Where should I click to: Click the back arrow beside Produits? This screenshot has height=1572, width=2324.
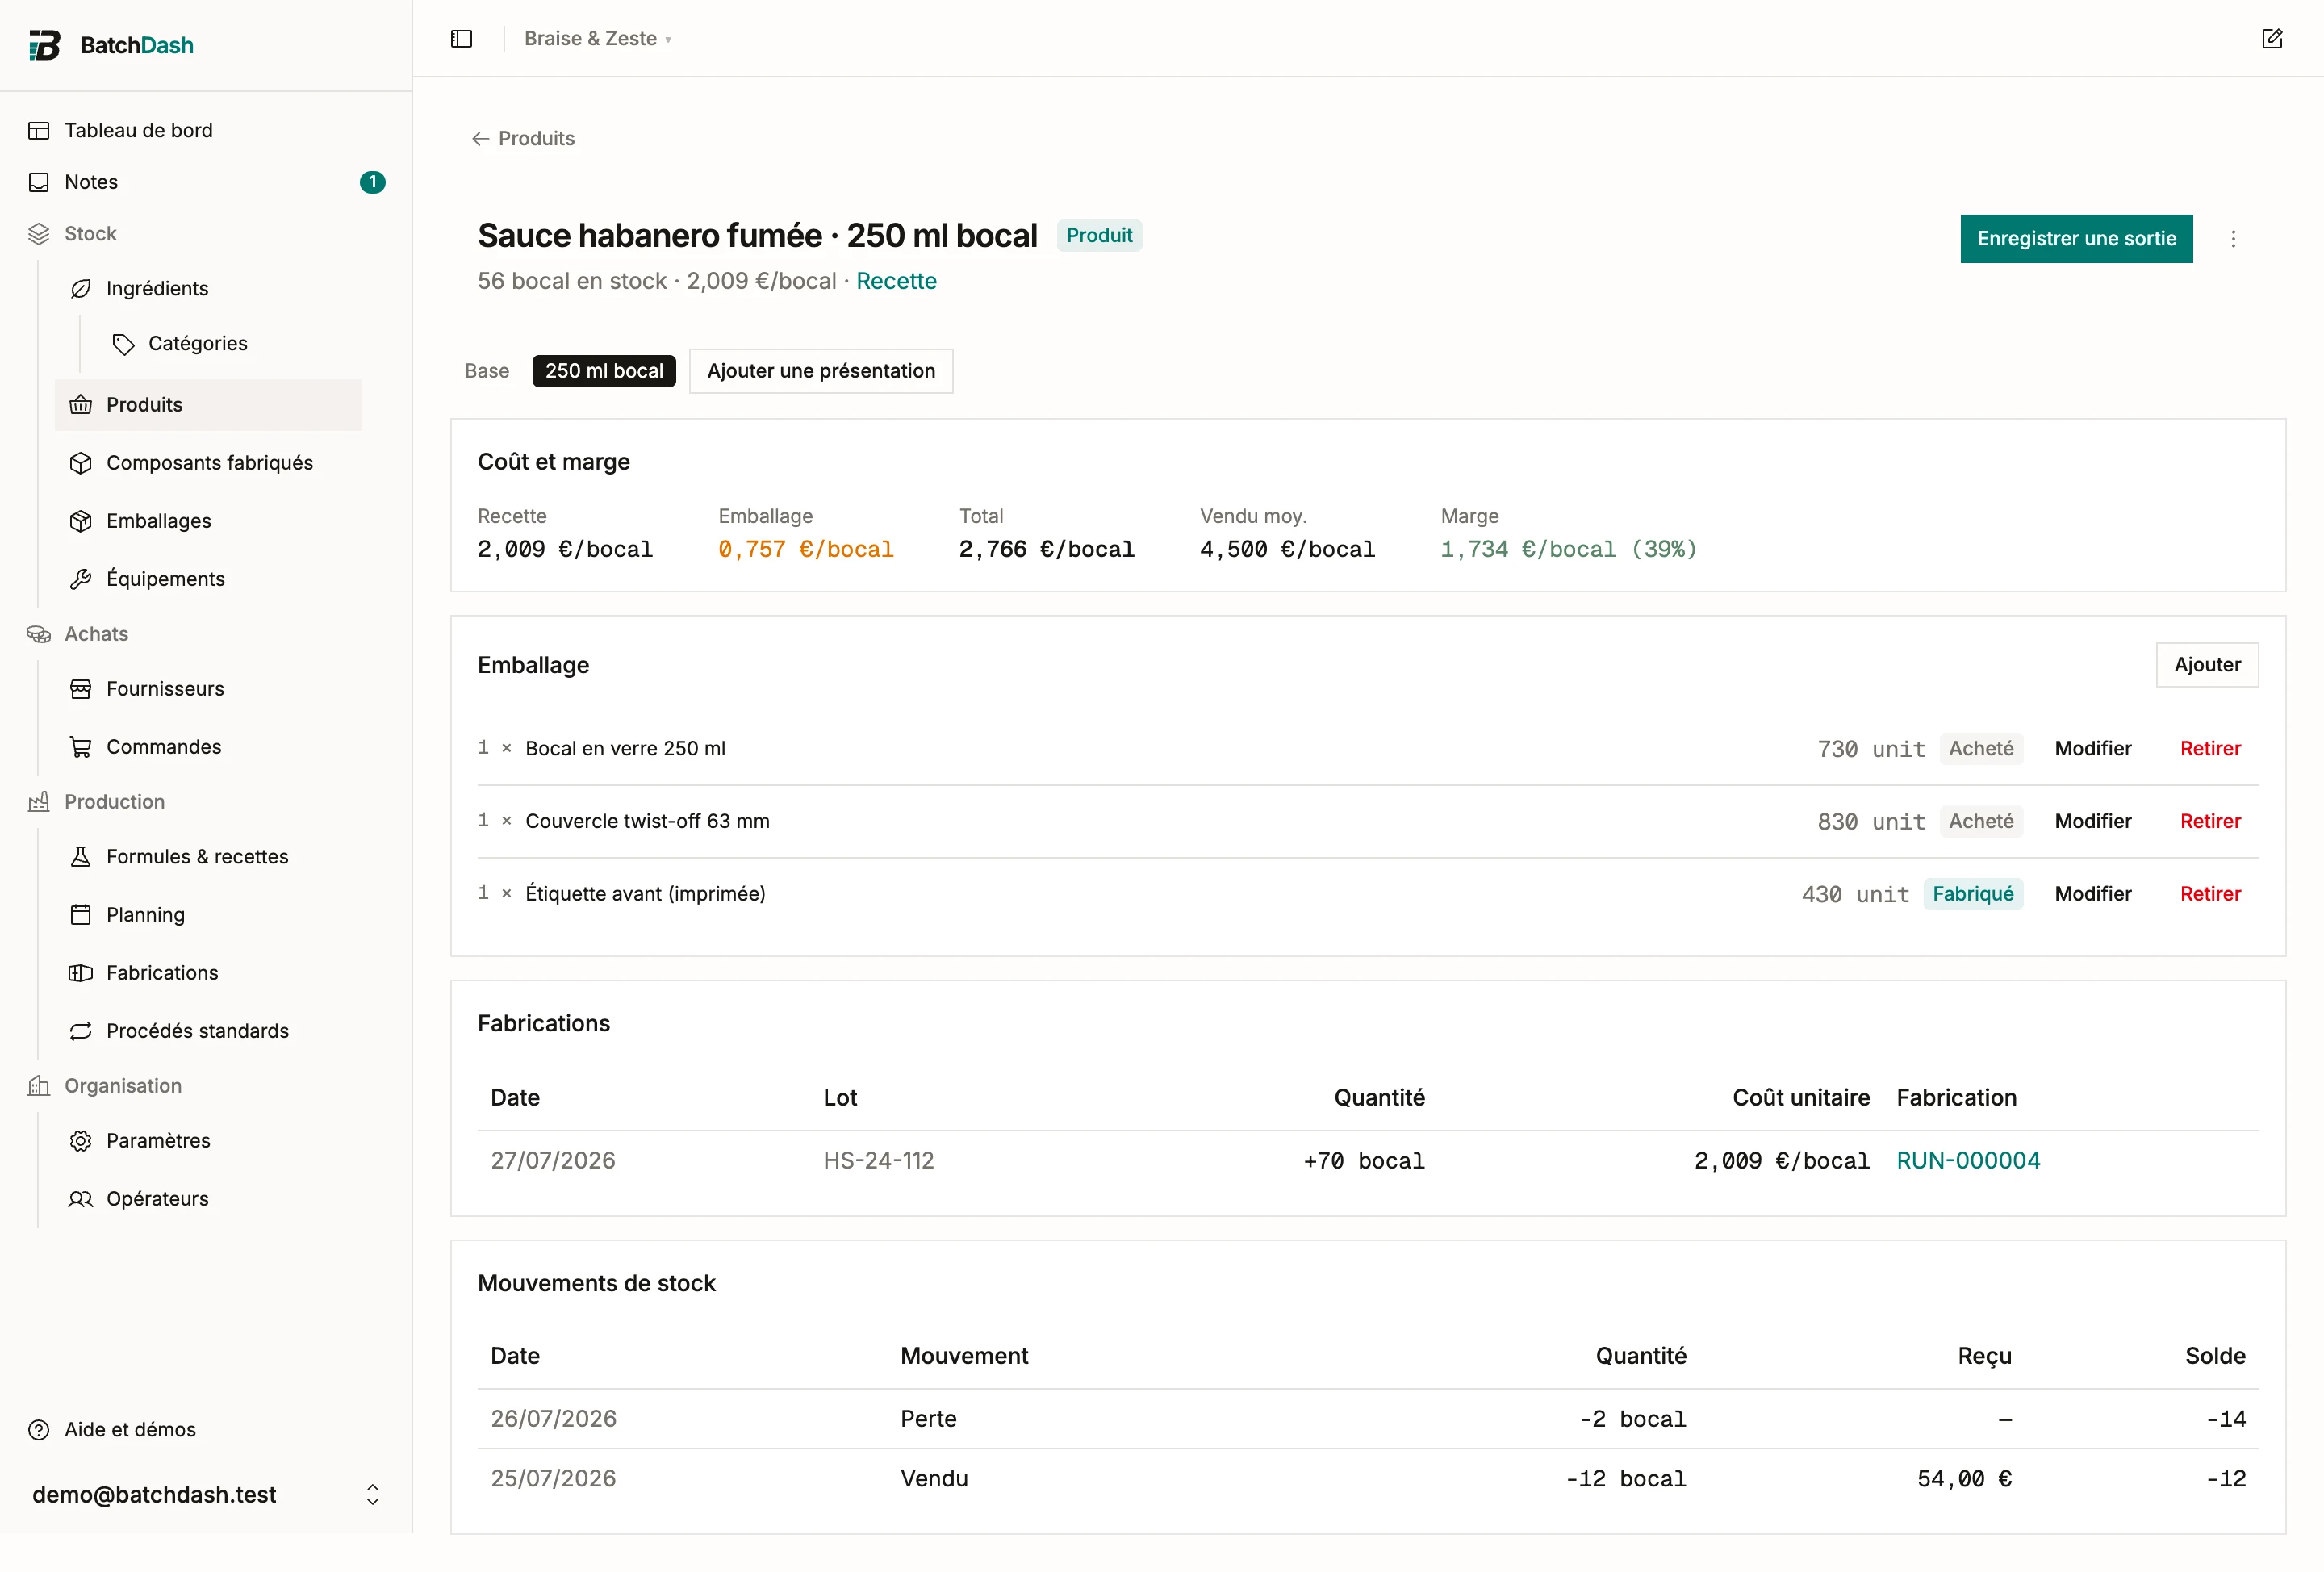[x=481, y=139]
